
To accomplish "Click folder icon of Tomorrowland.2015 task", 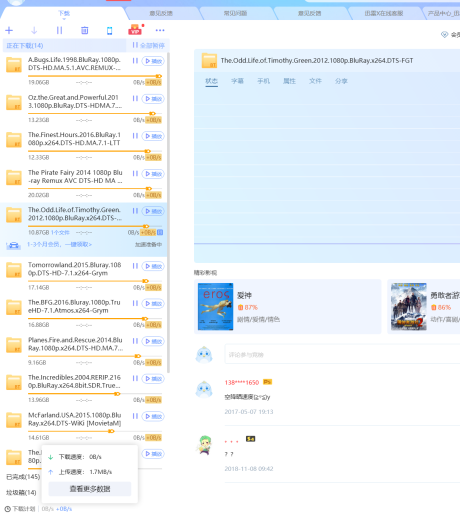I will click(14, 270).
